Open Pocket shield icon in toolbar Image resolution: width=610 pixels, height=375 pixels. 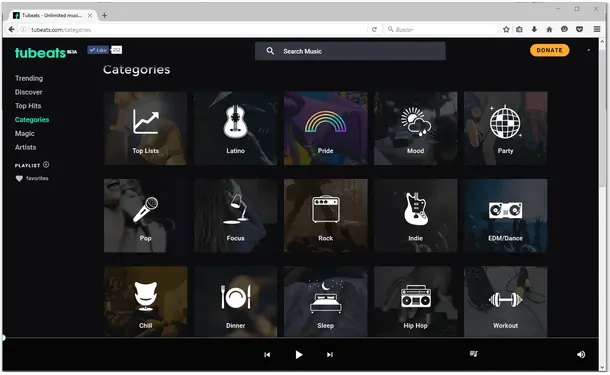point(579,29)
